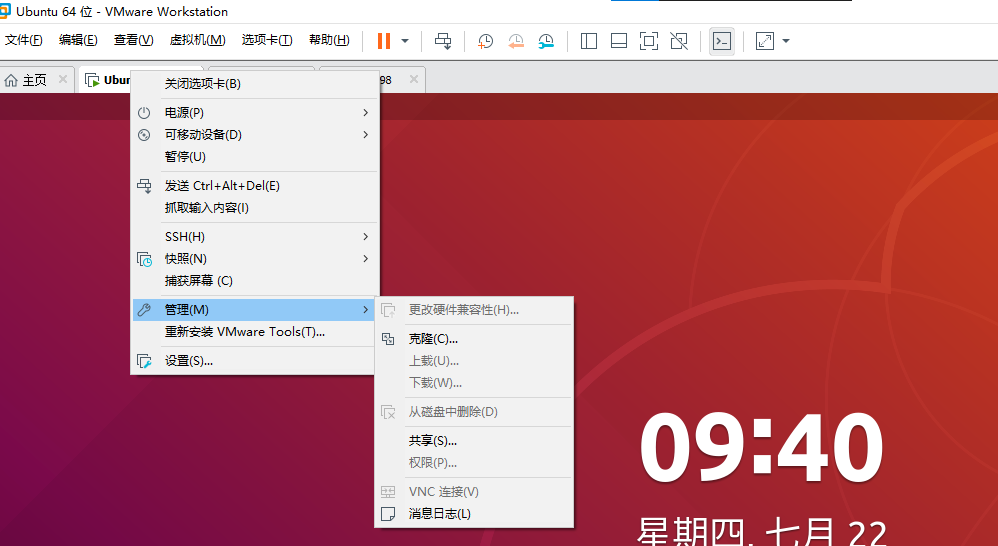
Task: Expand the SSH(H) submenu
Action: (x=255, y=237)
